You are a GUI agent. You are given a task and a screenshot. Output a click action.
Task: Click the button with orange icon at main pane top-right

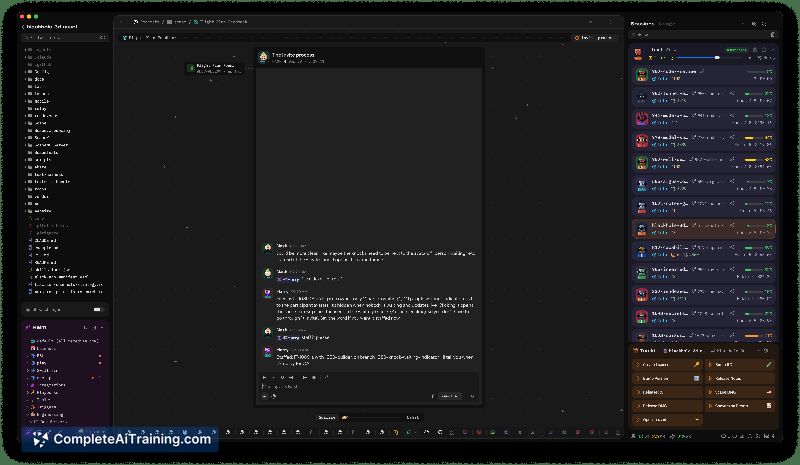(x=594, y=38)
